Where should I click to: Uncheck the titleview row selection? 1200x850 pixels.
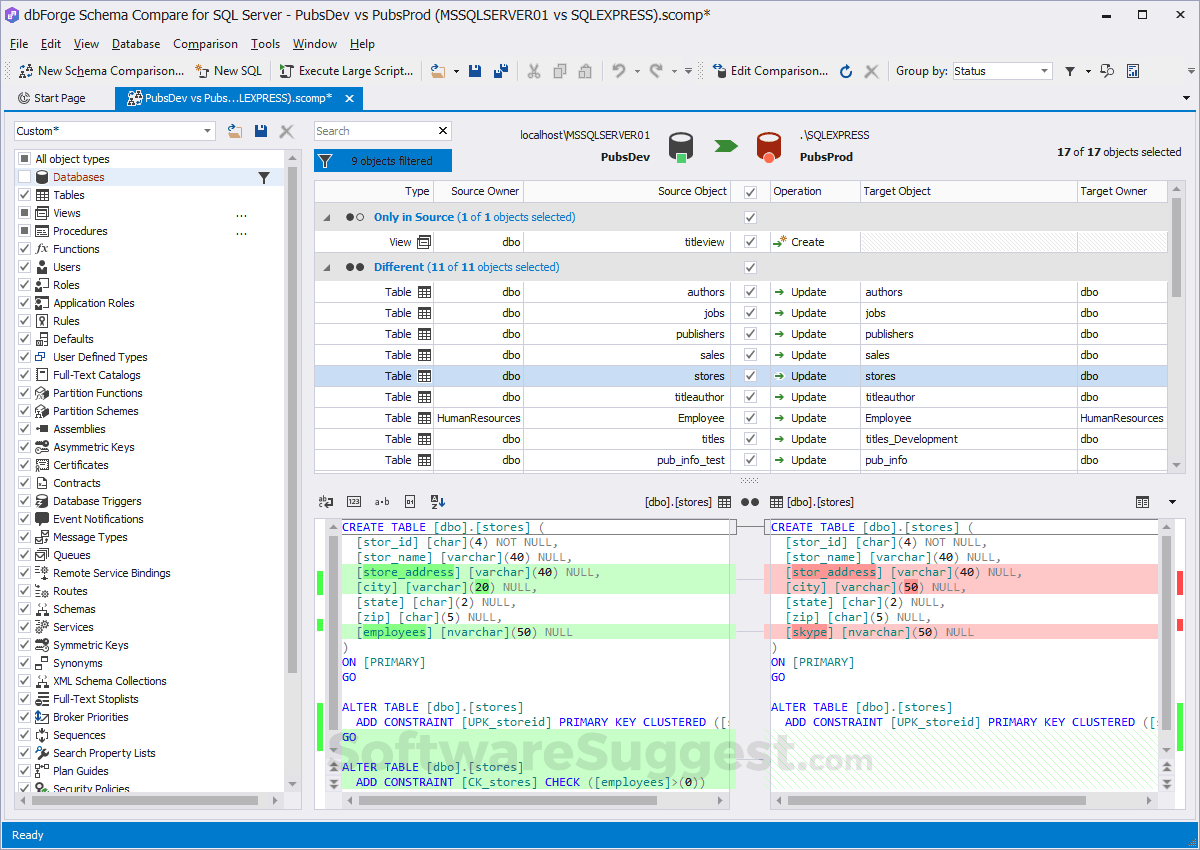click(750, 241)
